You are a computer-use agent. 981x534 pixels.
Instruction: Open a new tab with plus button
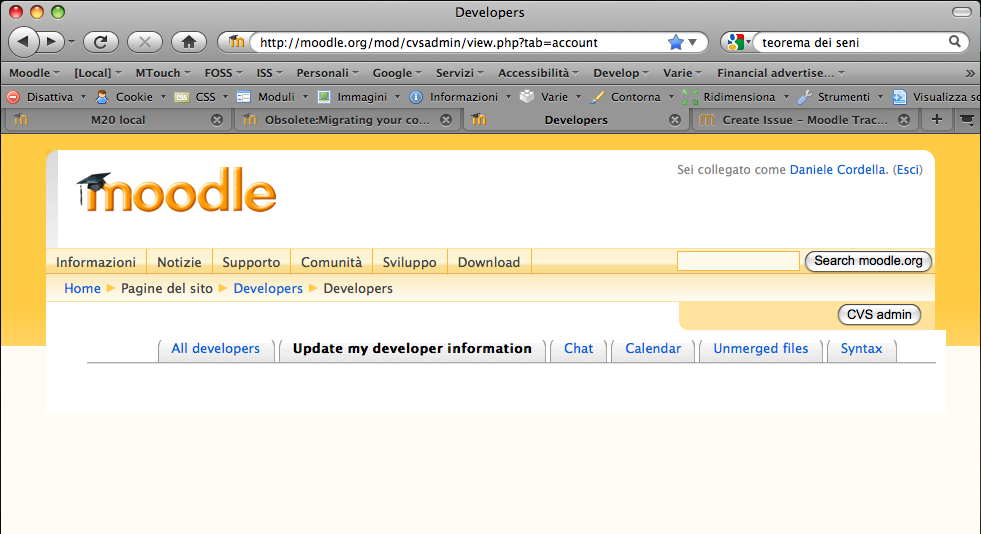pos(937,119)
